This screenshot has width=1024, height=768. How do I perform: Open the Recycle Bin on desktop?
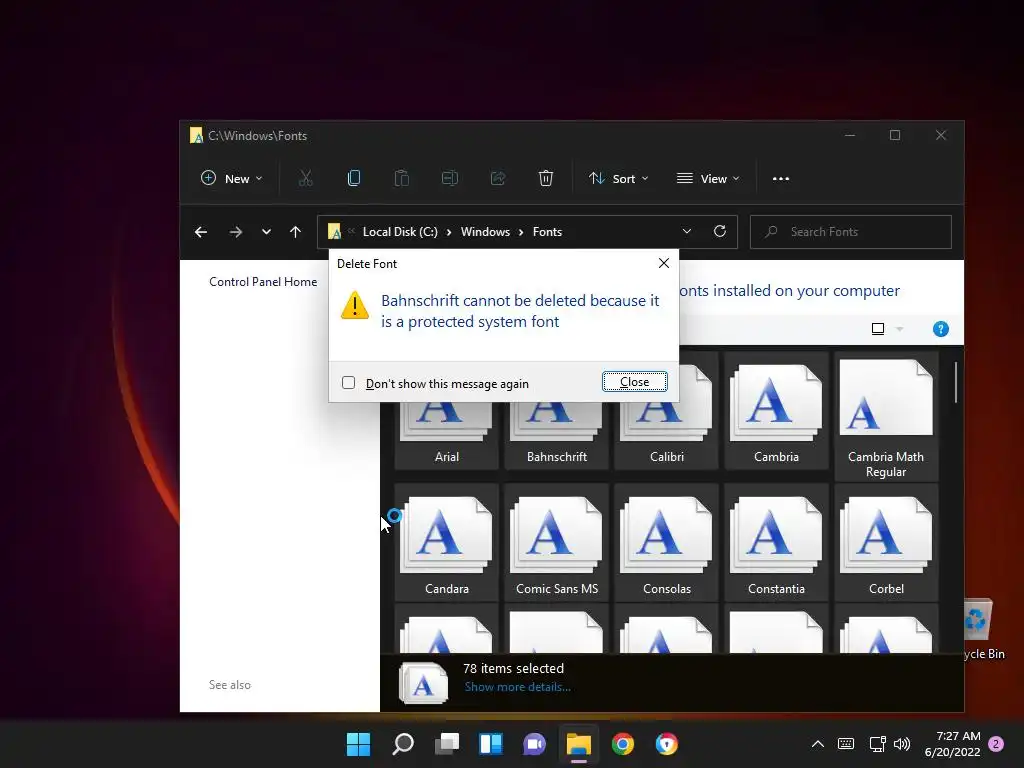982,630
